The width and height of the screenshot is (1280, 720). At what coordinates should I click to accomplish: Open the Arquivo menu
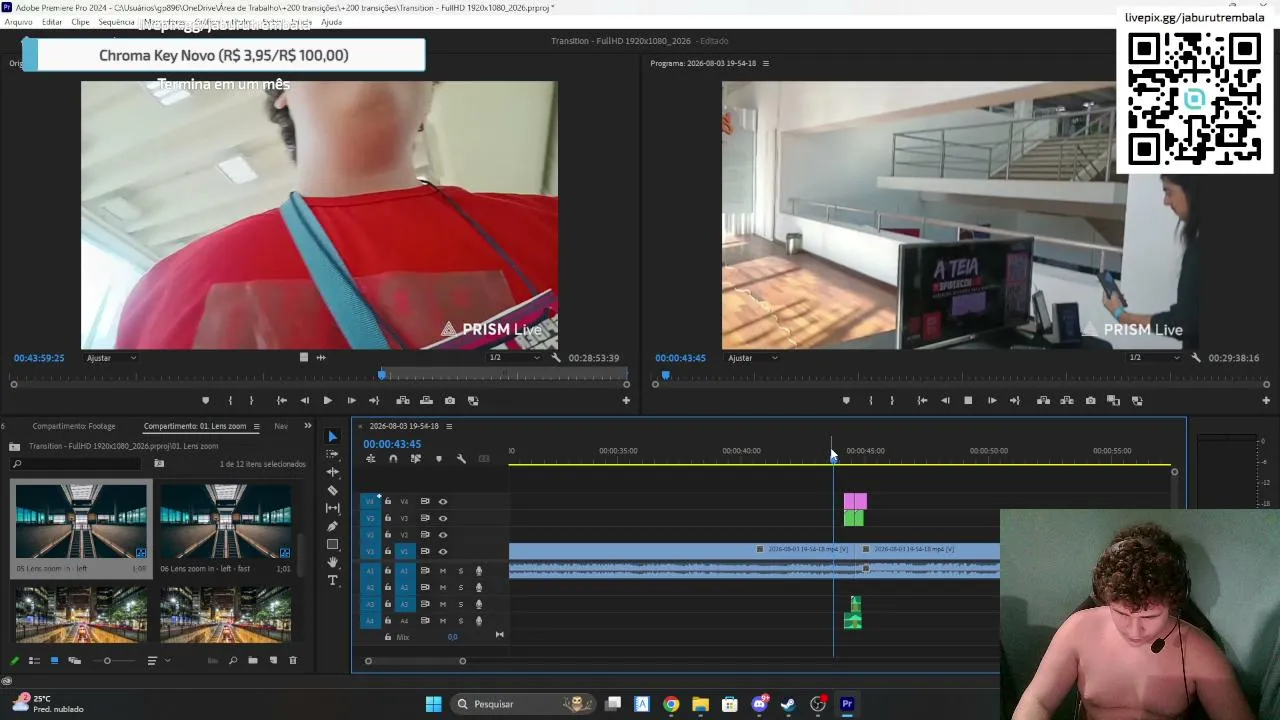click(x=19, y=22)
